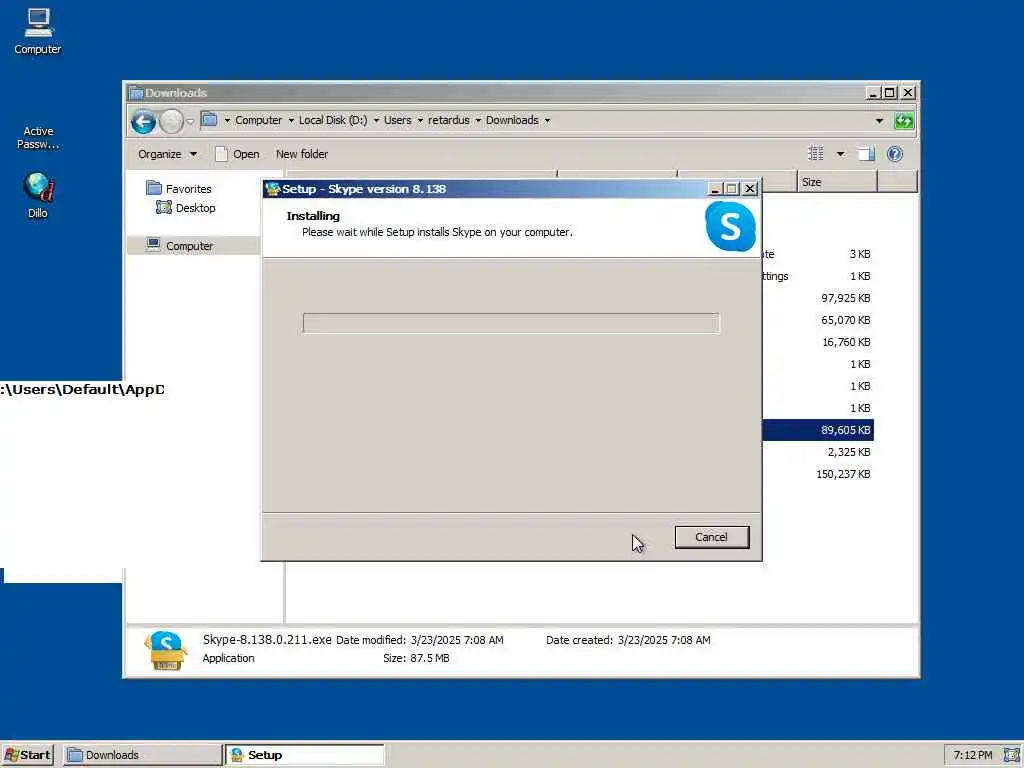Click Open in the Explorer toolbar

click(x=238, y=154)
